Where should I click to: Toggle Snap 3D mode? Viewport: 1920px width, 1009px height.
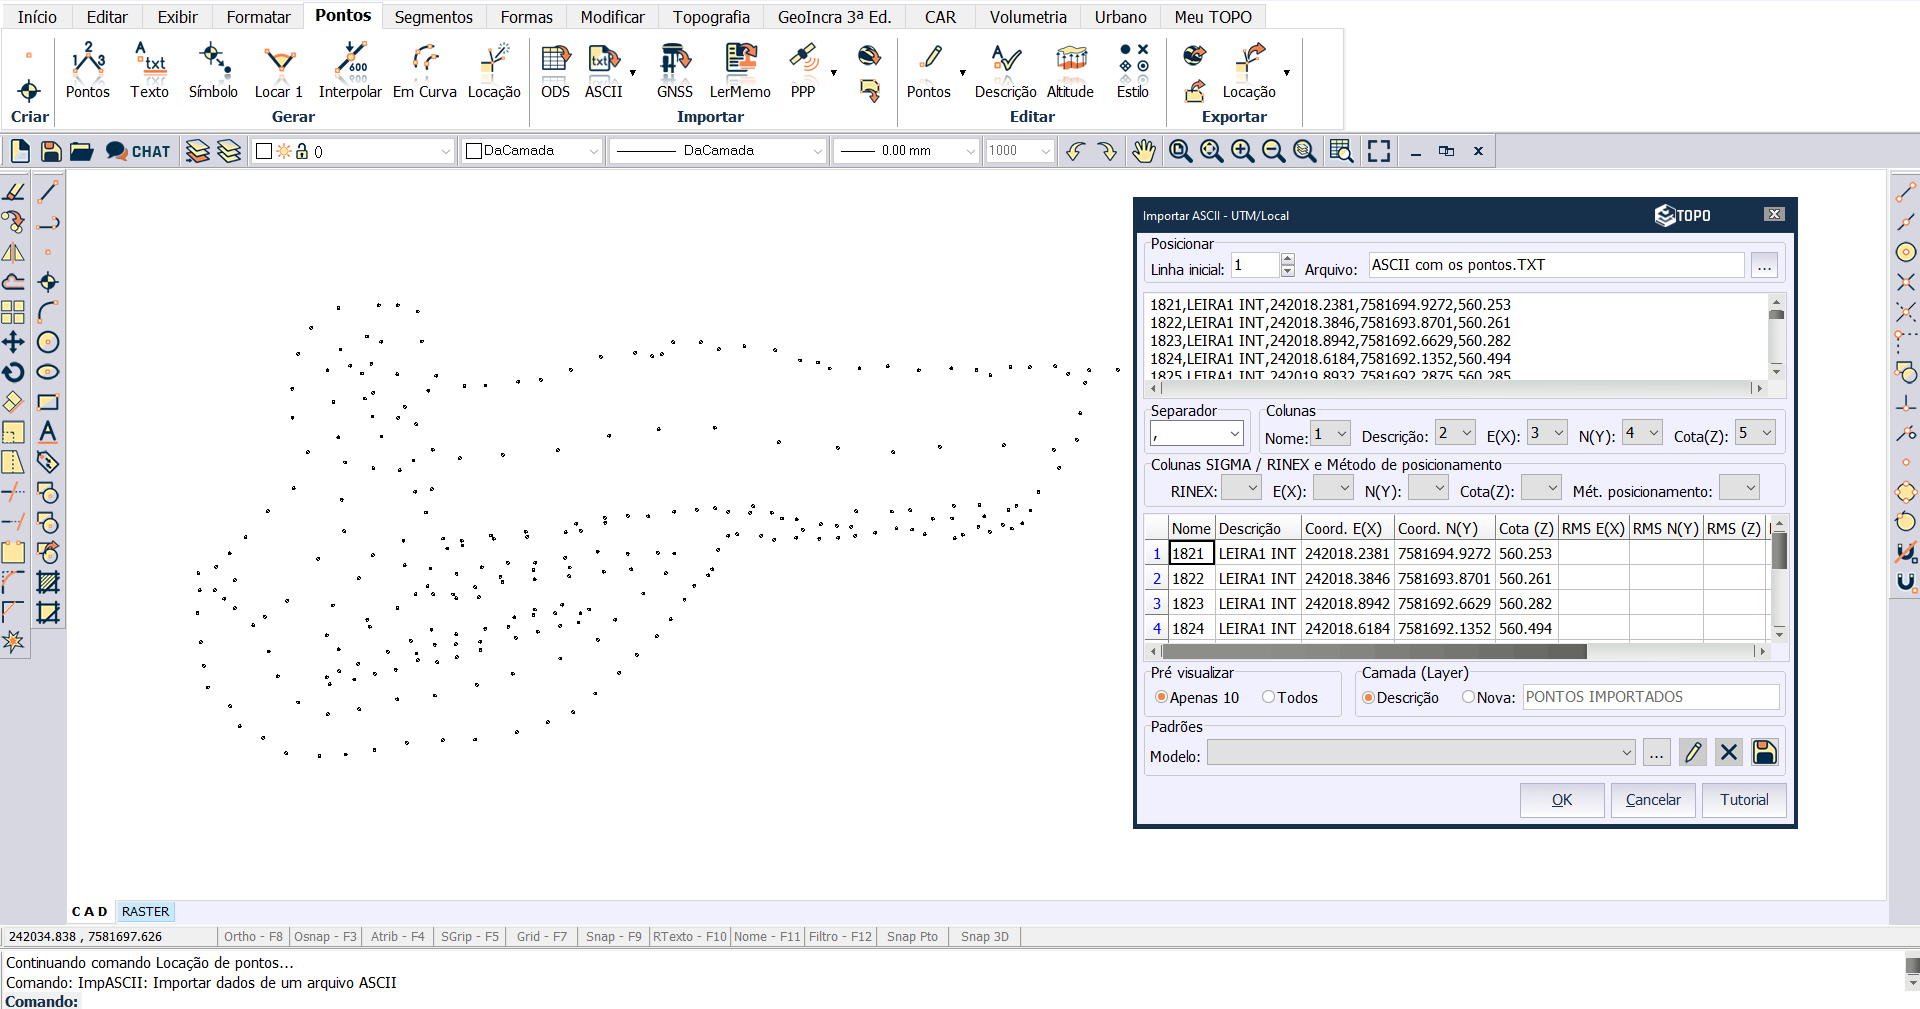point(984,937)
